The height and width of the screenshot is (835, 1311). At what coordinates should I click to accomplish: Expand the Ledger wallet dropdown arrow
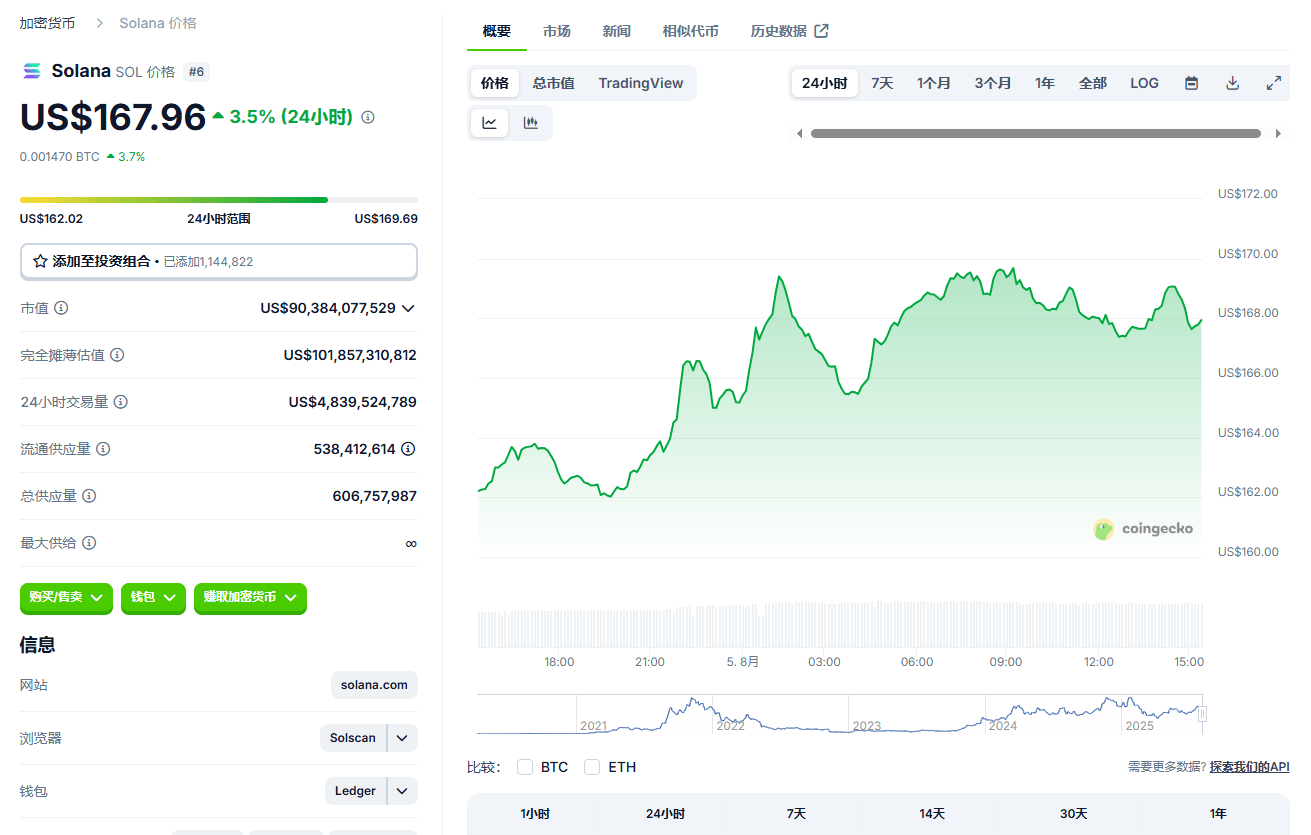(402, 791)
